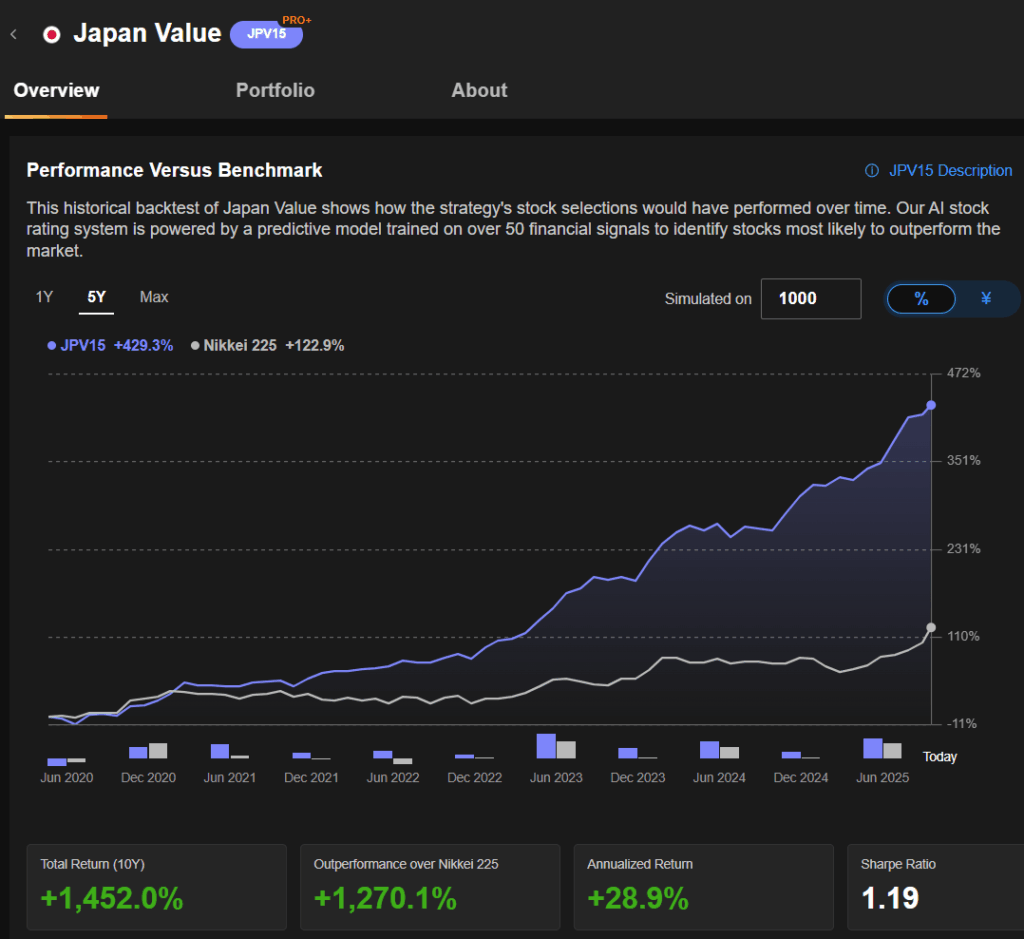1024x939 pixels.
Task: Click the Japan flag icon
Action: [51, 34]
